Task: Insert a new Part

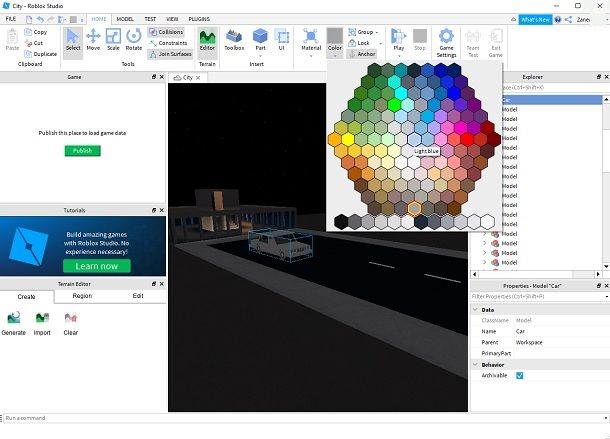Action: click(x=260, y=40)
